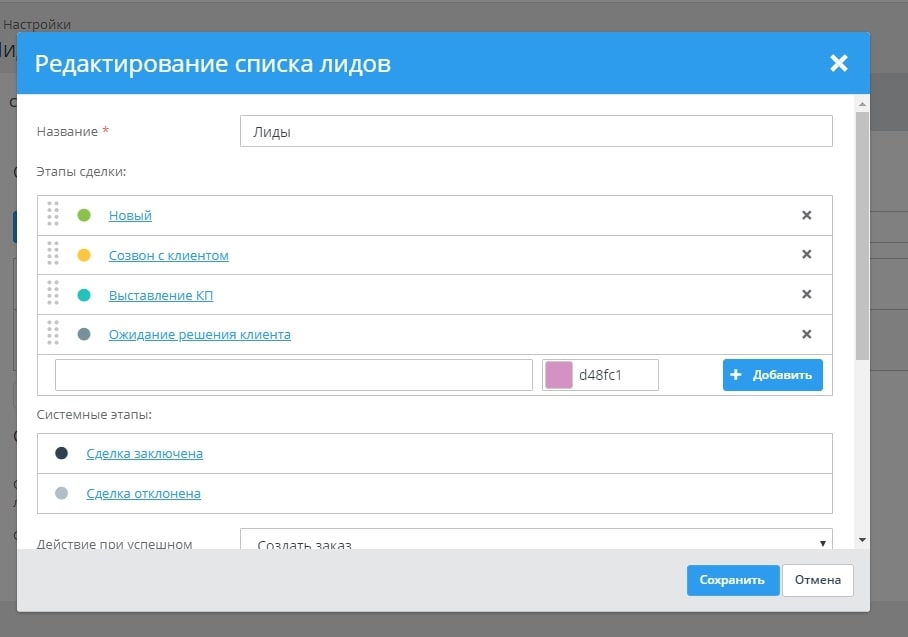Click the green color dot of Новый
This screenshot has height=637, width=908.
pyautogui.click(x=84, y=215)
